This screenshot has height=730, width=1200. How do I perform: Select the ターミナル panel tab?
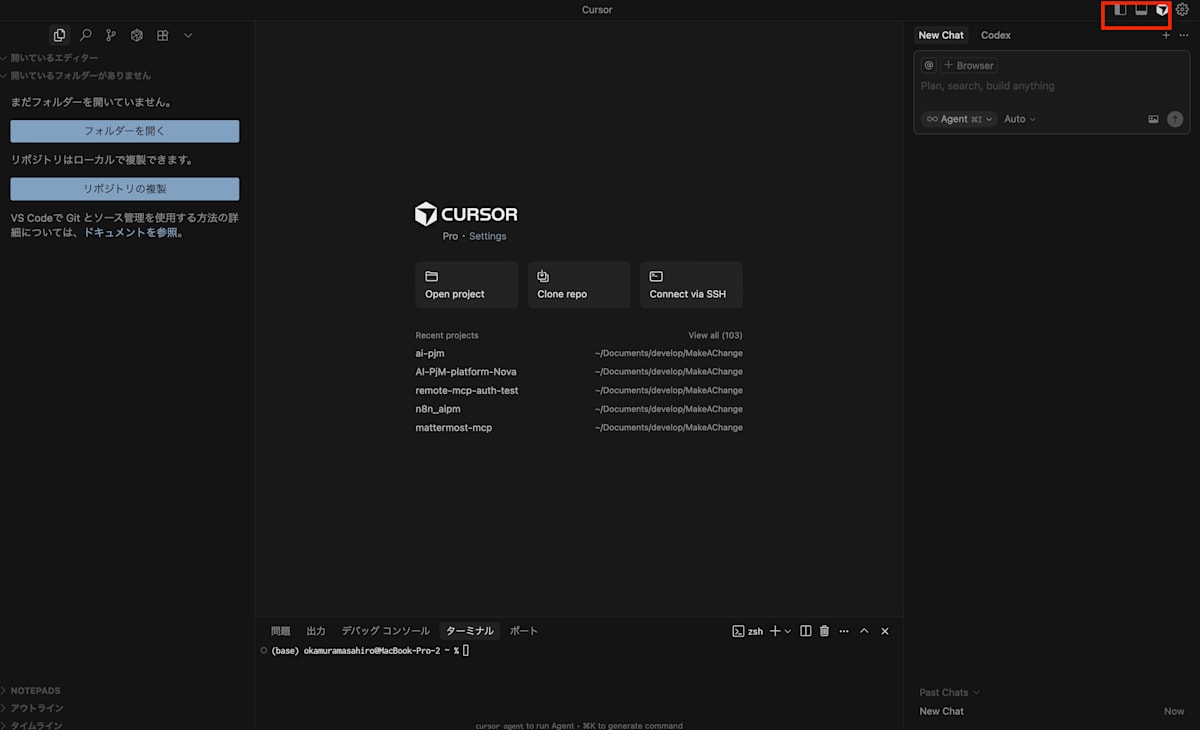click(470, 631)
